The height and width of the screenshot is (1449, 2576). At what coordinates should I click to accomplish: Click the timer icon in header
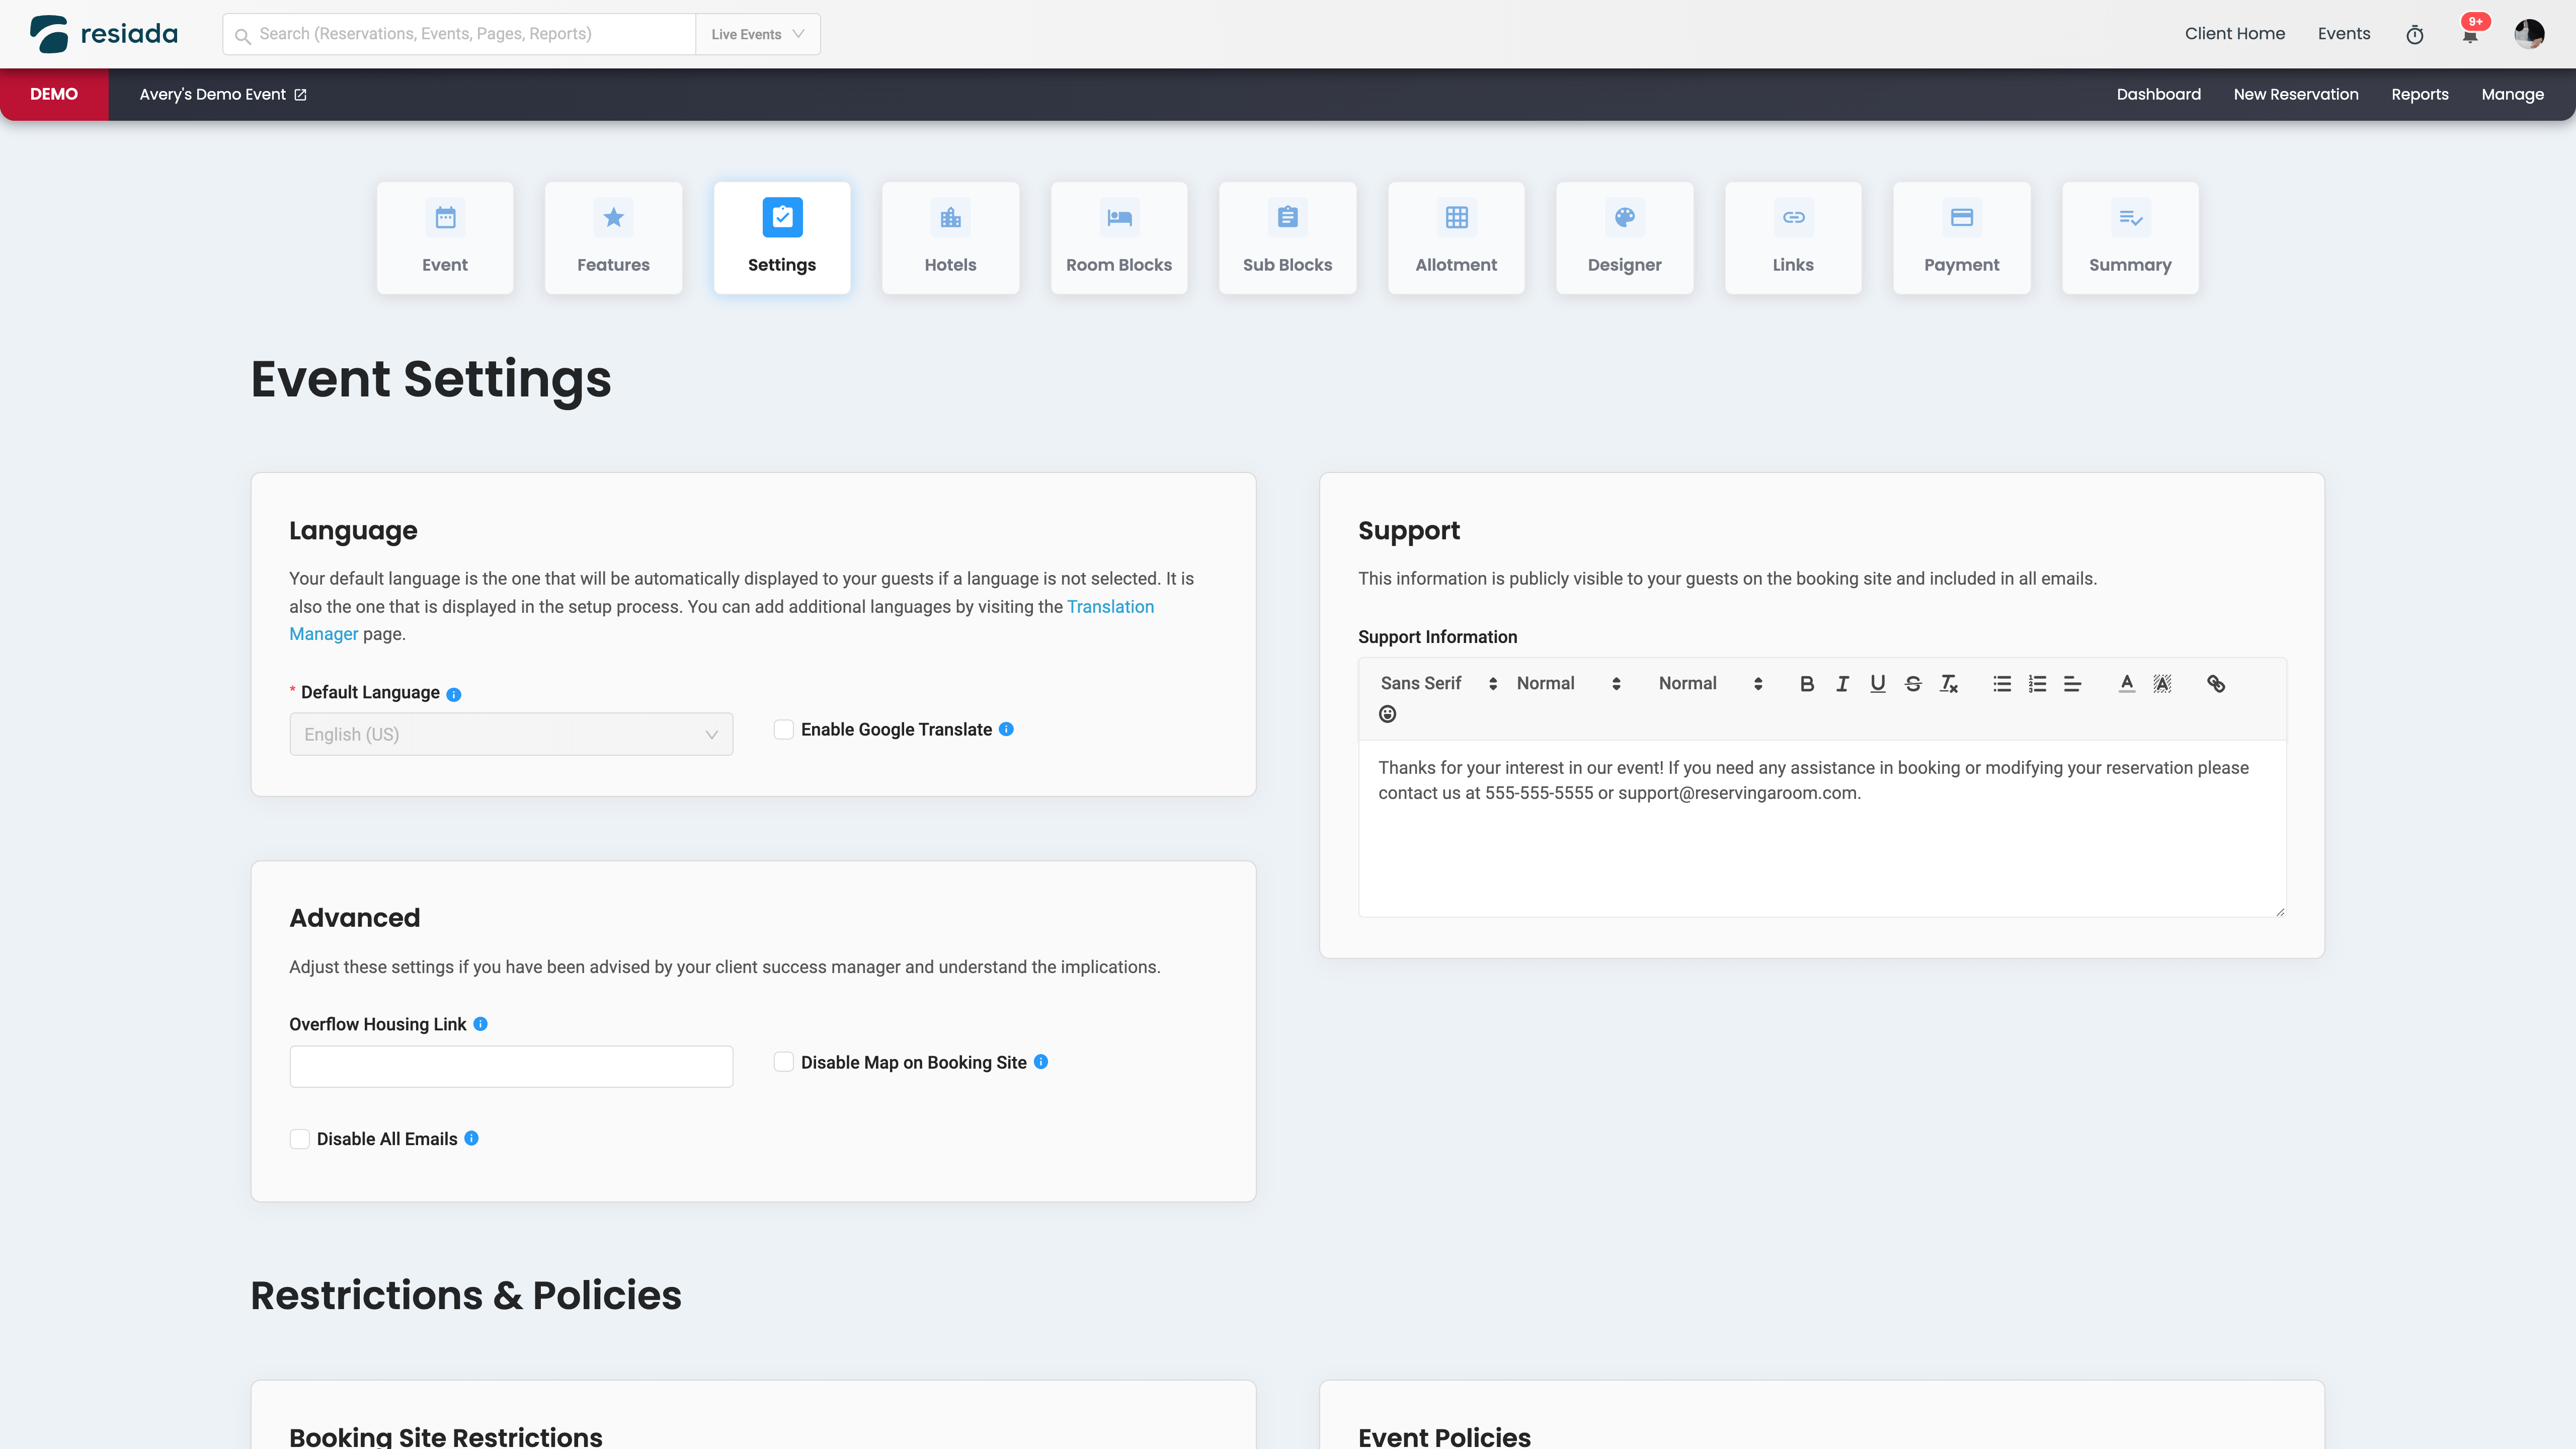coord(2414,35)
